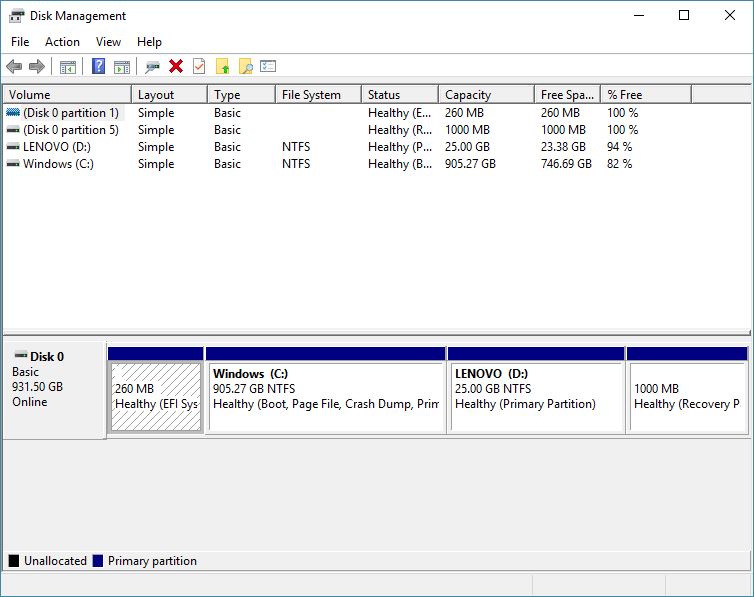Toggle the Show/Hide Action Pane icon
Screen dimensions: 754x597
[x=122, y=66]
